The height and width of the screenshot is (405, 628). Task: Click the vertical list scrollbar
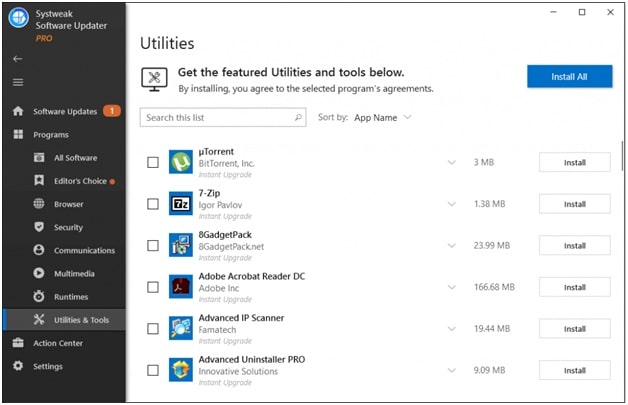(x=622, y=155)
